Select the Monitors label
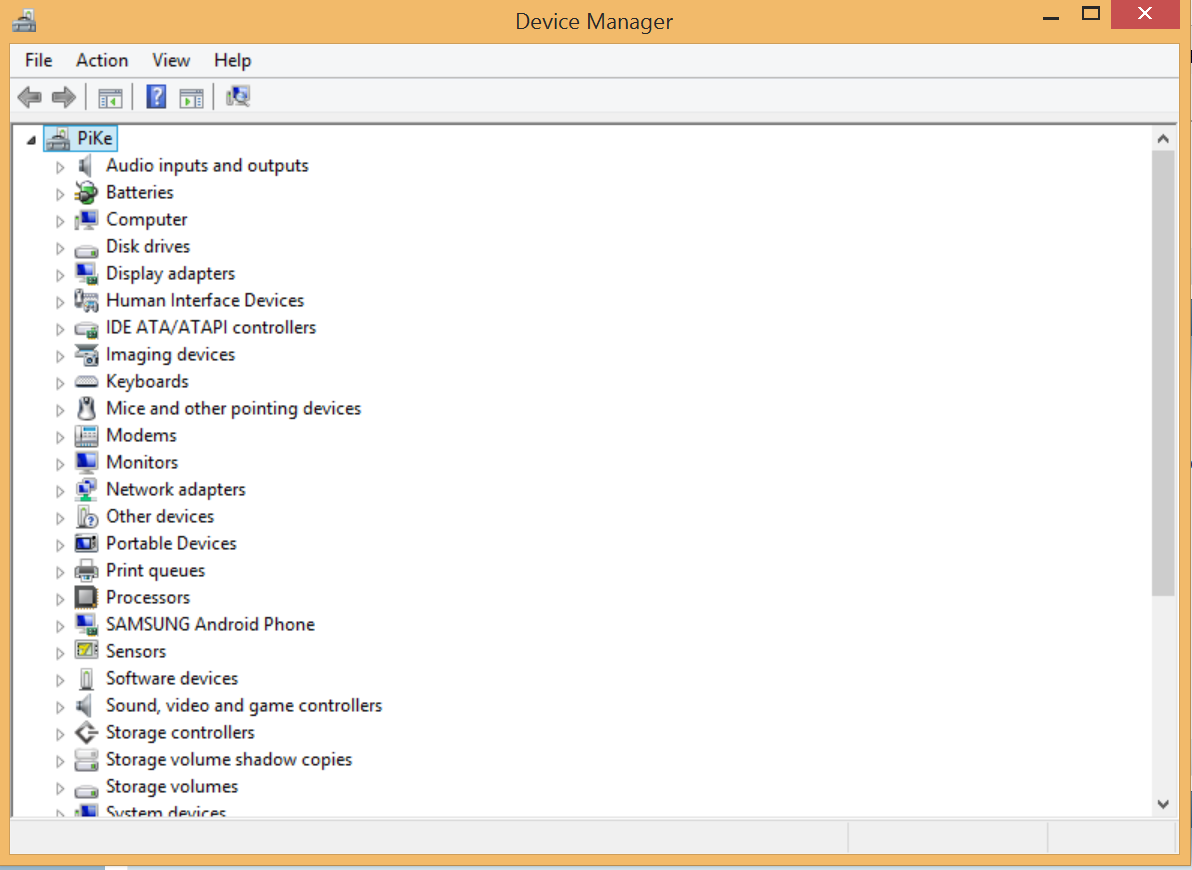Screen dimensions: 1192x870 (142, 462)
